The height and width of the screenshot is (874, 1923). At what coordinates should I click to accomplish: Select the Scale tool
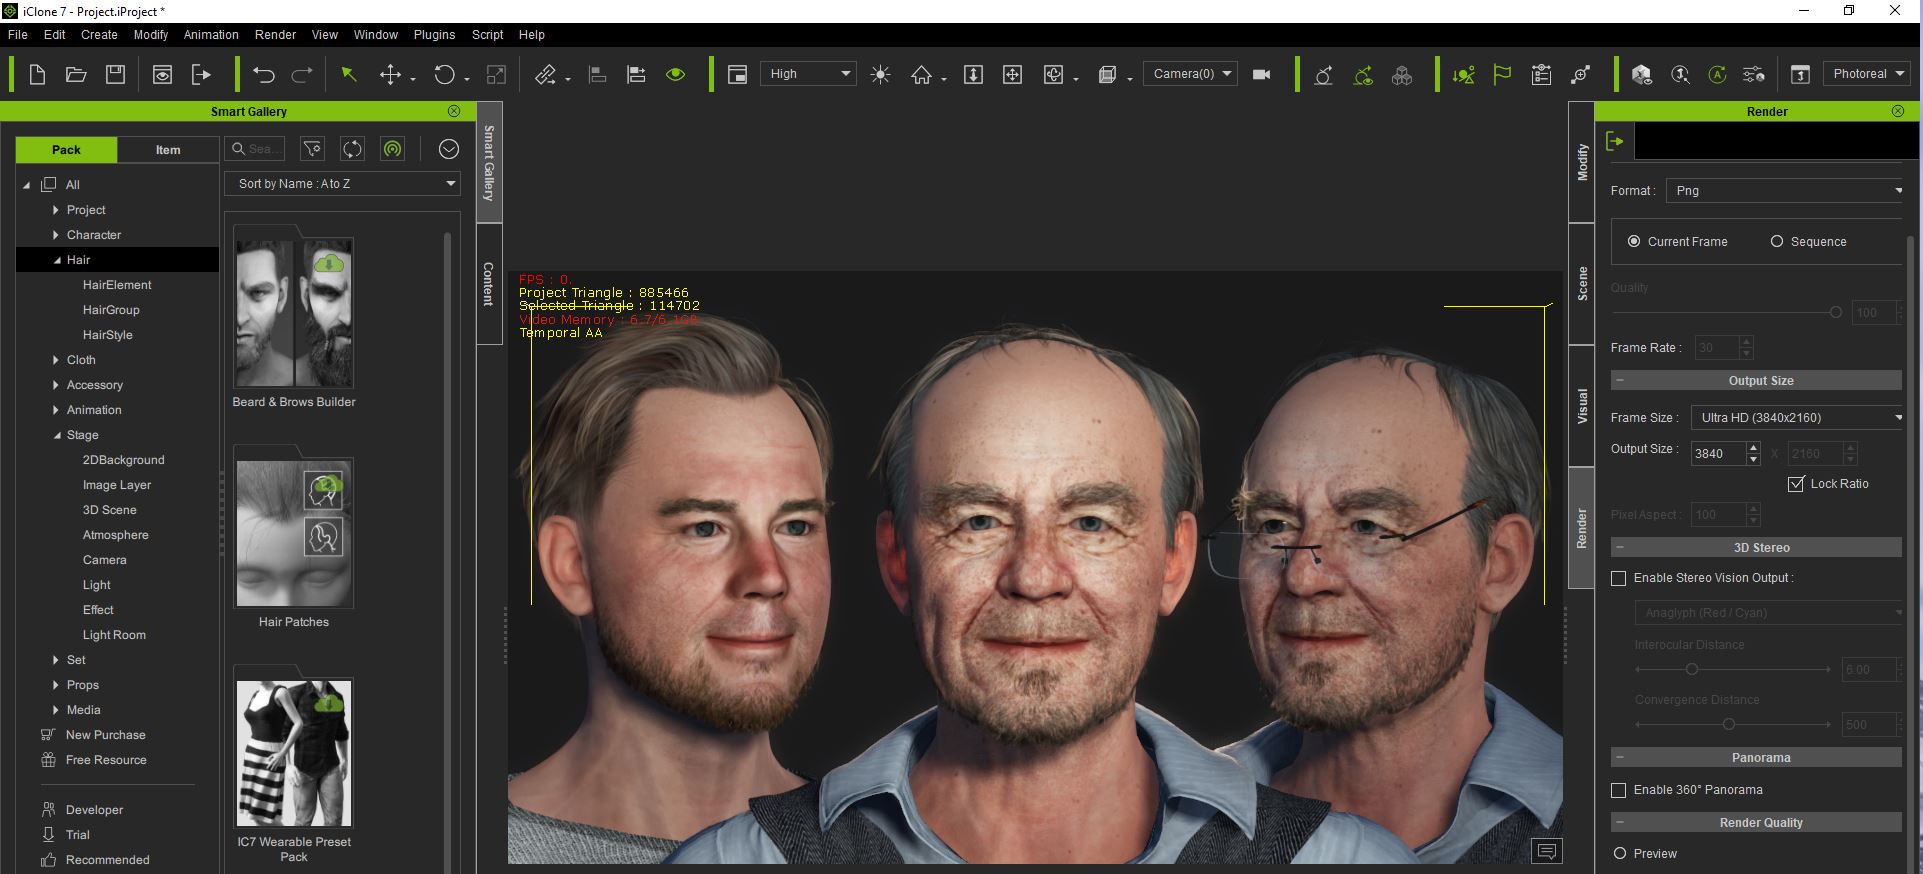pos(496,74)
